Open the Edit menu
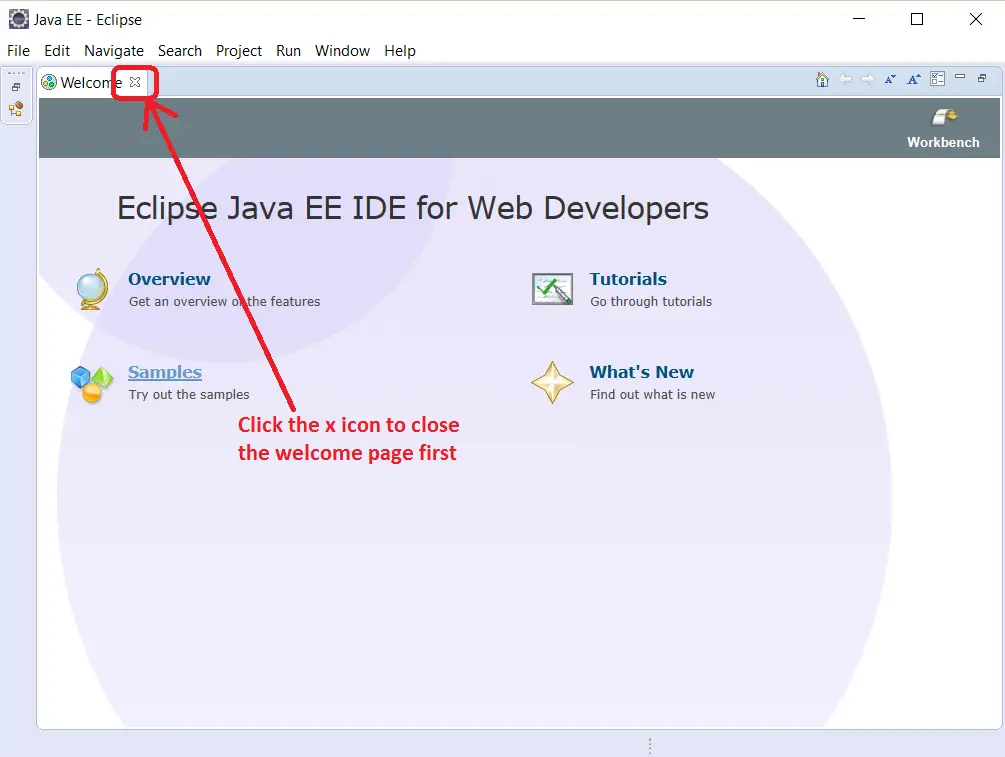The image size is (1005, 757). click(57, 51)
